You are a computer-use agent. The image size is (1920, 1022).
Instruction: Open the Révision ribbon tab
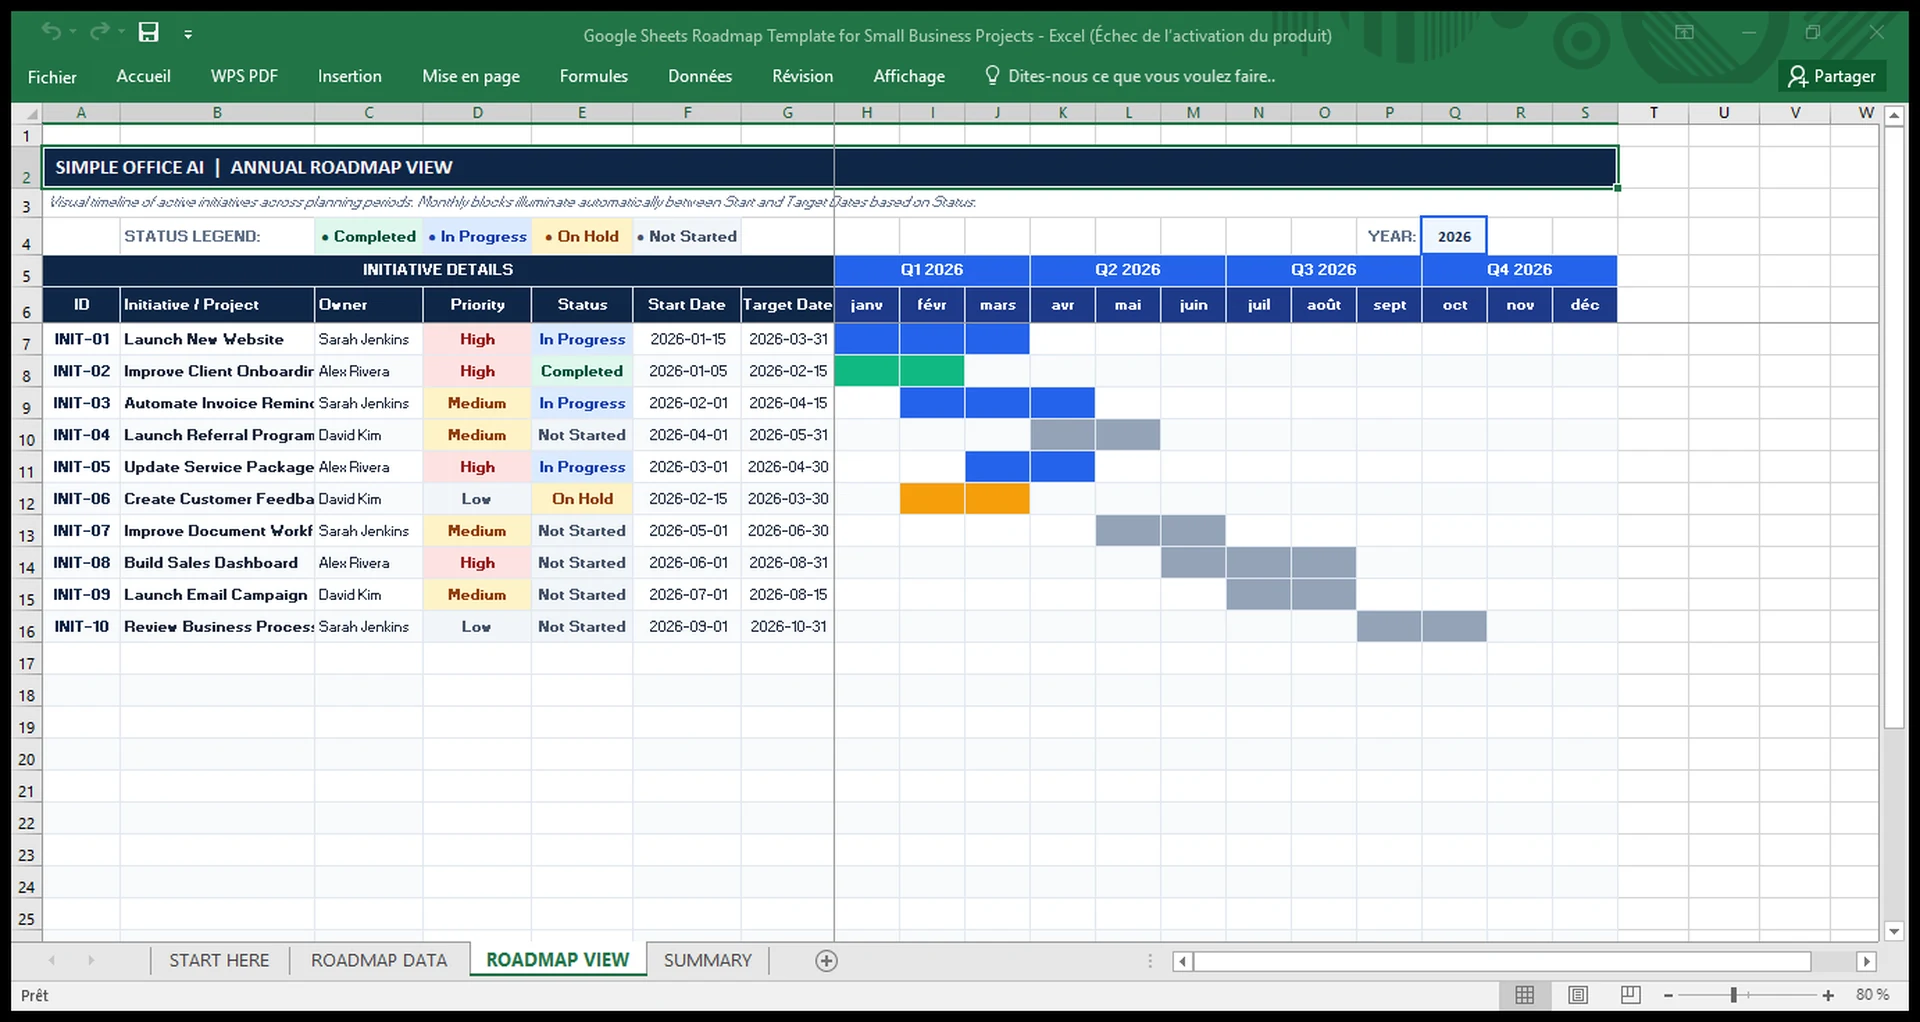(802, 76)
